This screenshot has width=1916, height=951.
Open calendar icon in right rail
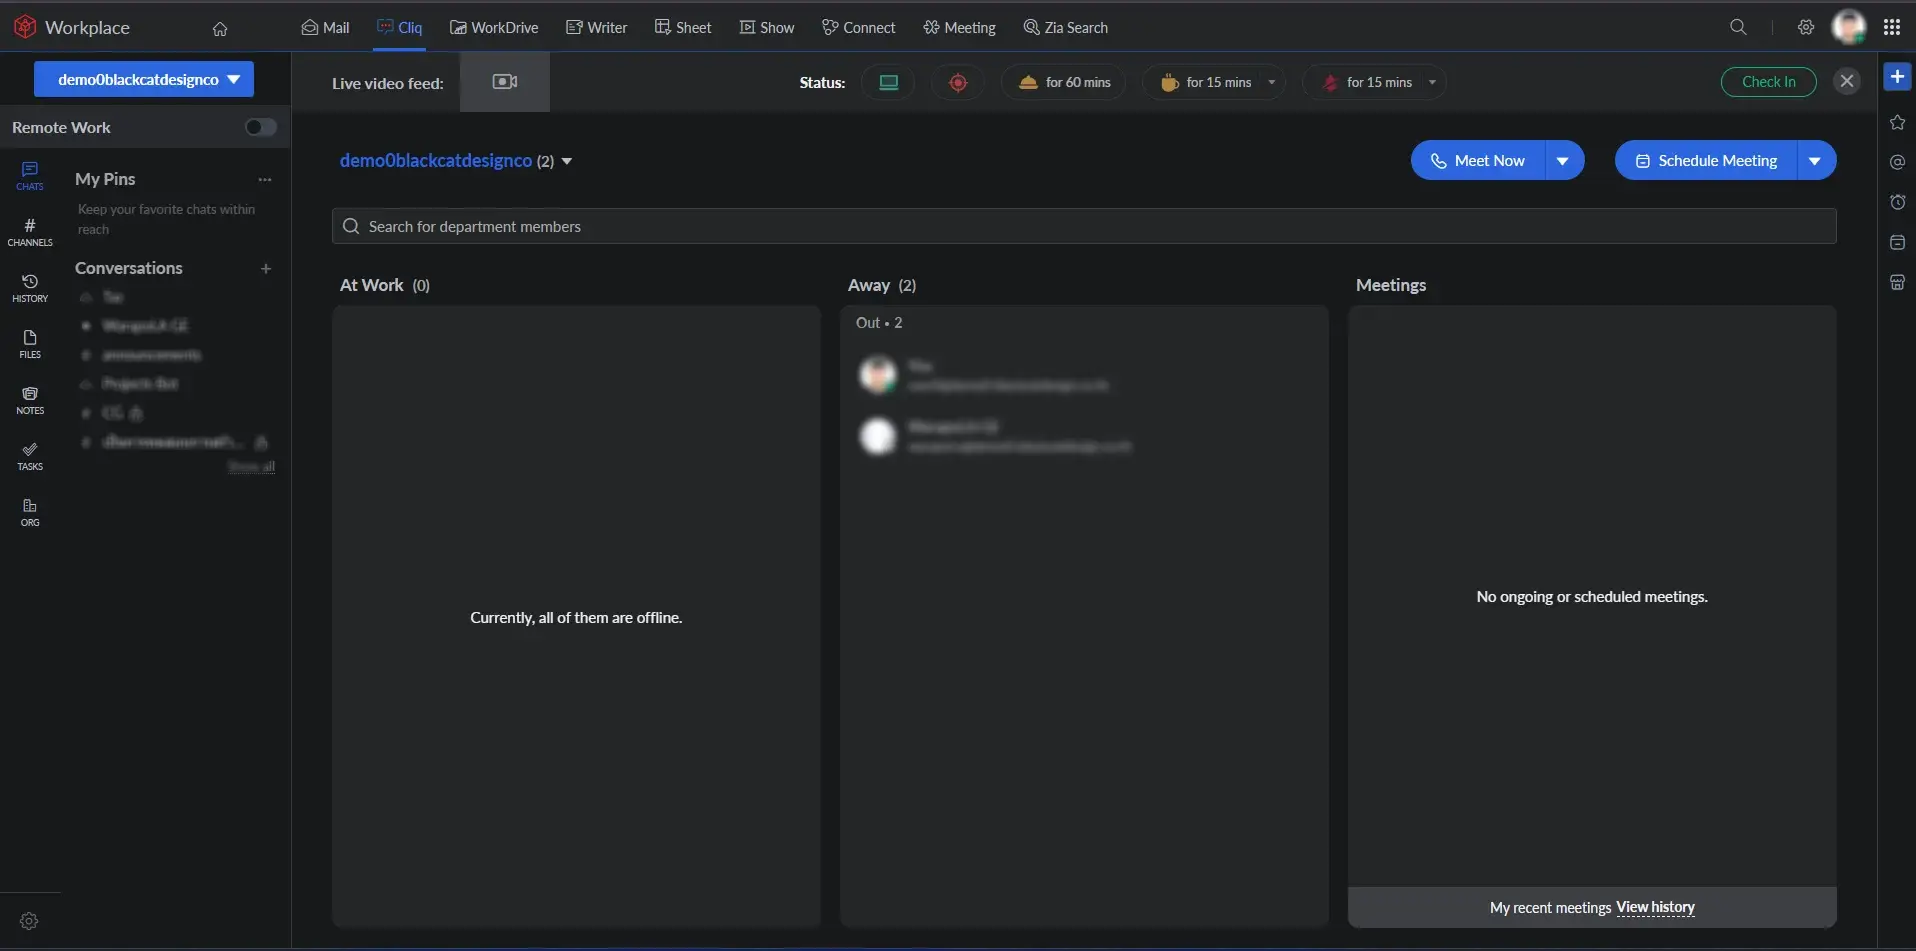1897,242
